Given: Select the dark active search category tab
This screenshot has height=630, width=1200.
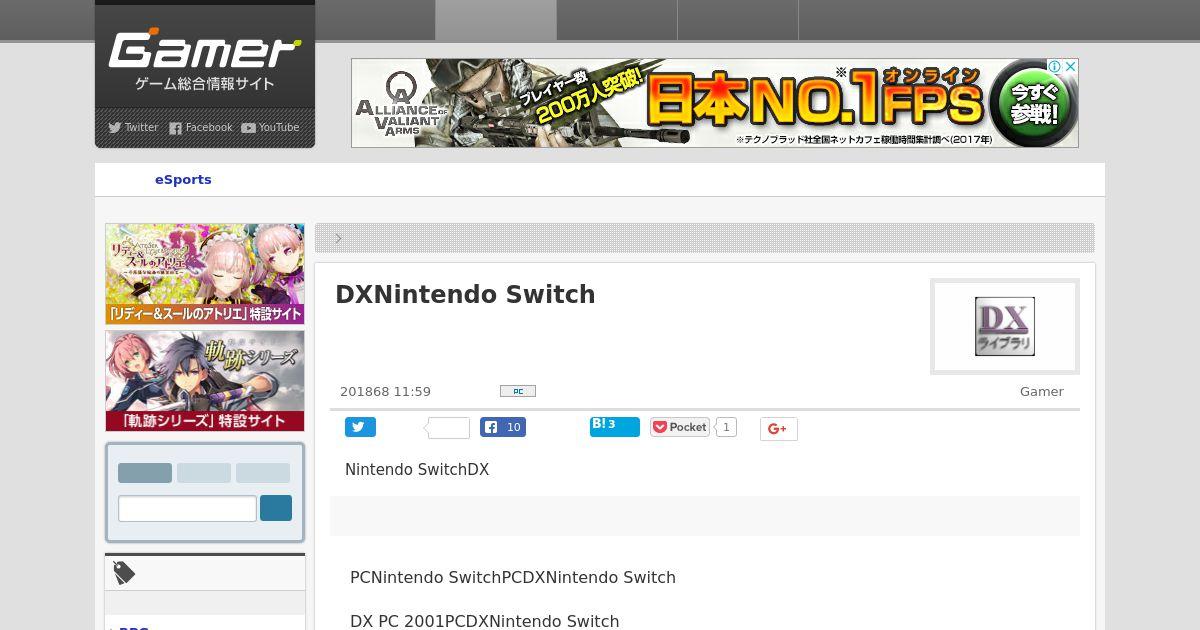Looking at the screenshot, I should click(145, 473).
